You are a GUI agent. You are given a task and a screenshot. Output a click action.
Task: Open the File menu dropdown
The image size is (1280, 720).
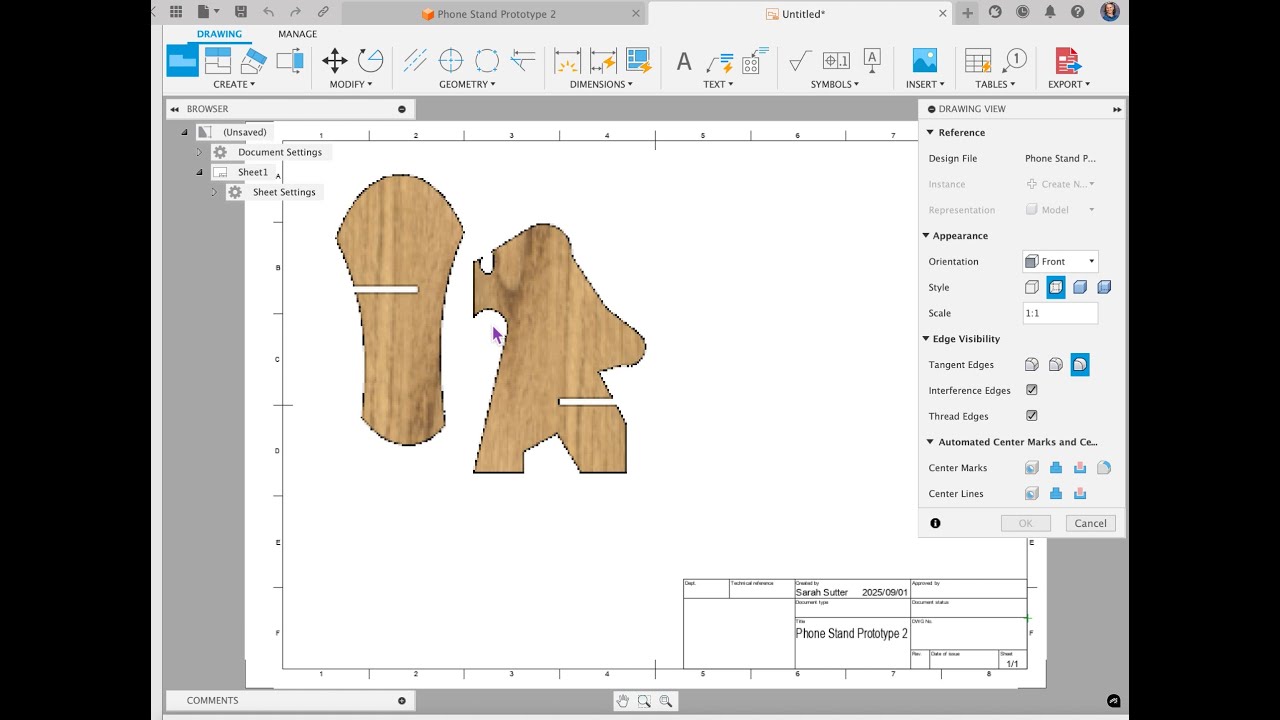tap(208, 12)
